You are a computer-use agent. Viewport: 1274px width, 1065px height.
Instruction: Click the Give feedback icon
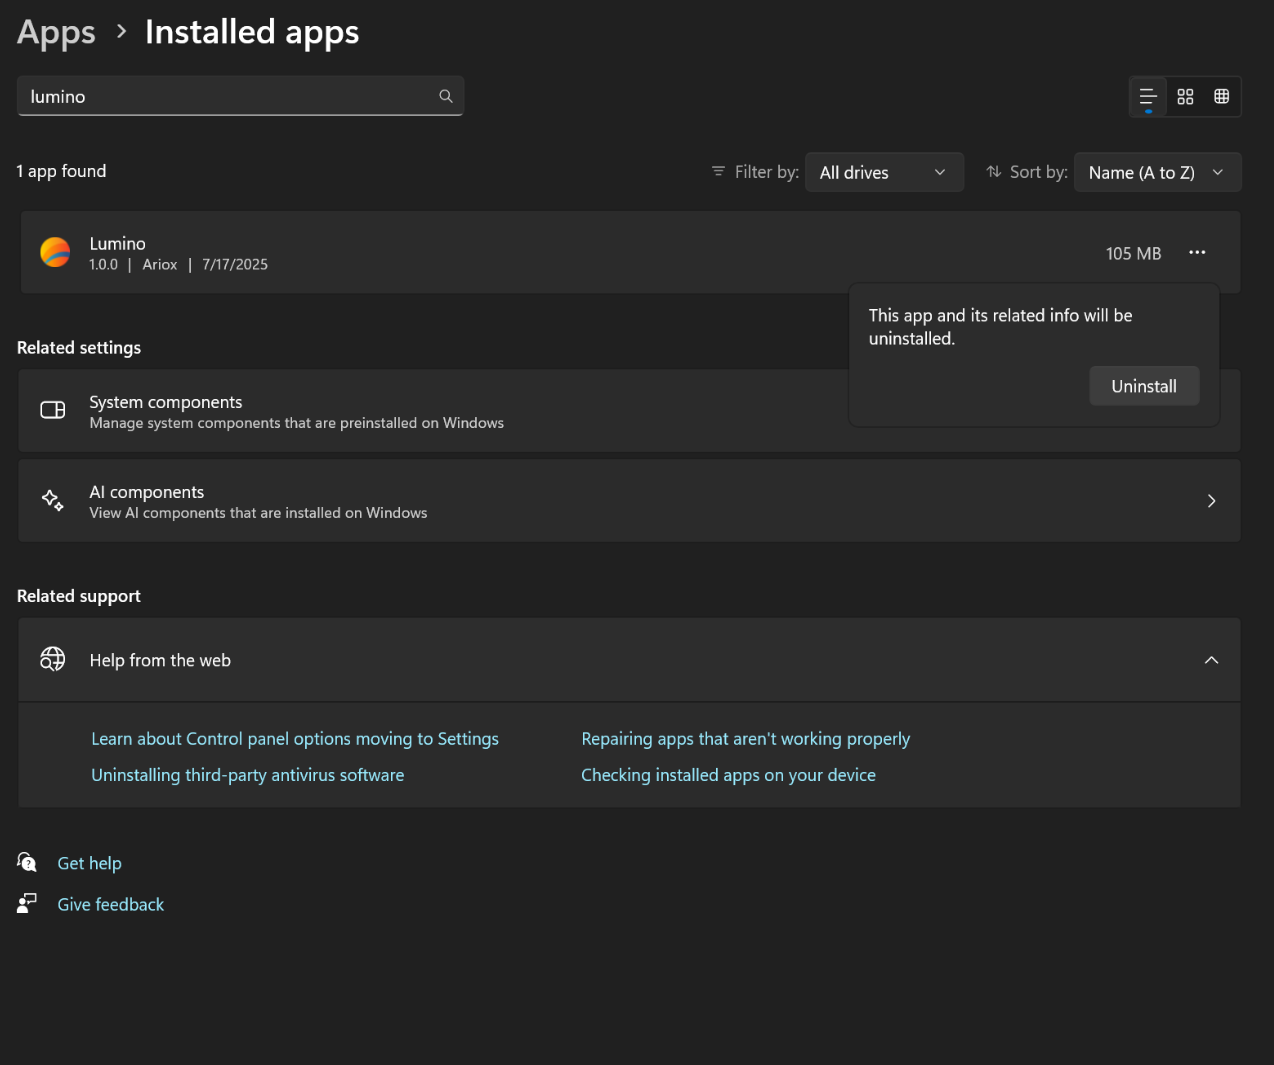coord(27,904)
